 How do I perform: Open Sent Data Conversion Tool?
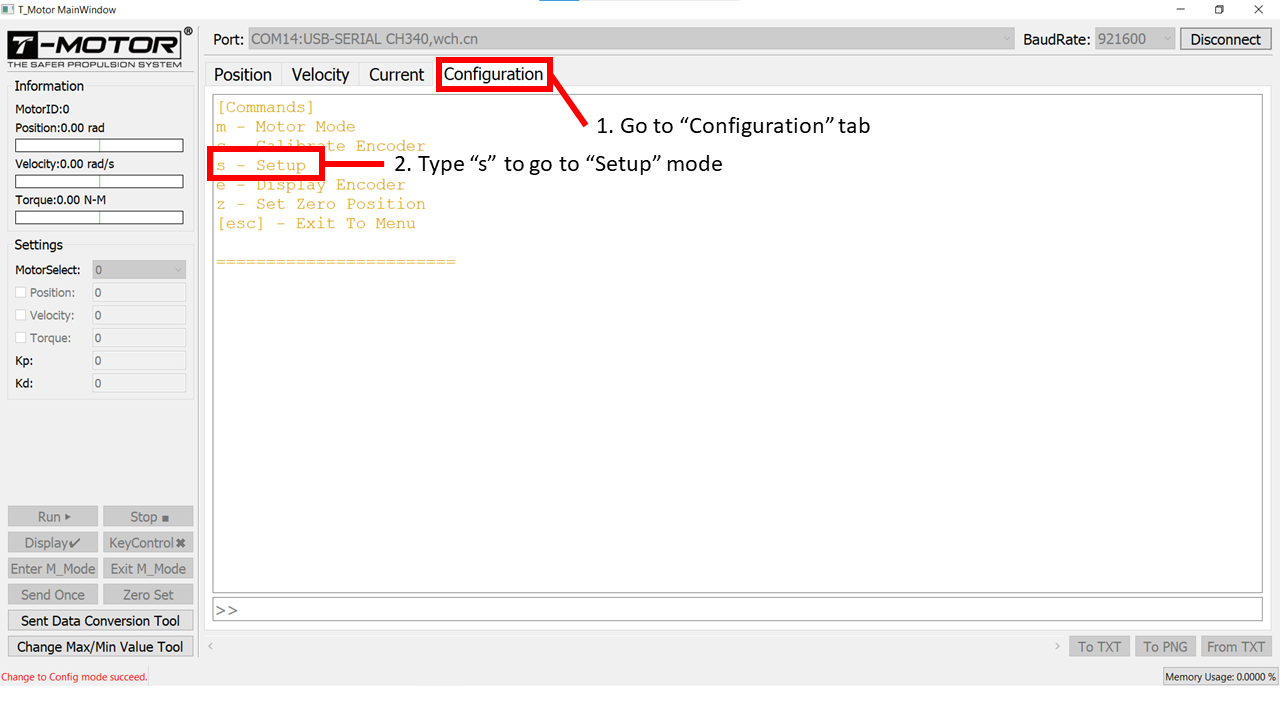pos(100,621)
